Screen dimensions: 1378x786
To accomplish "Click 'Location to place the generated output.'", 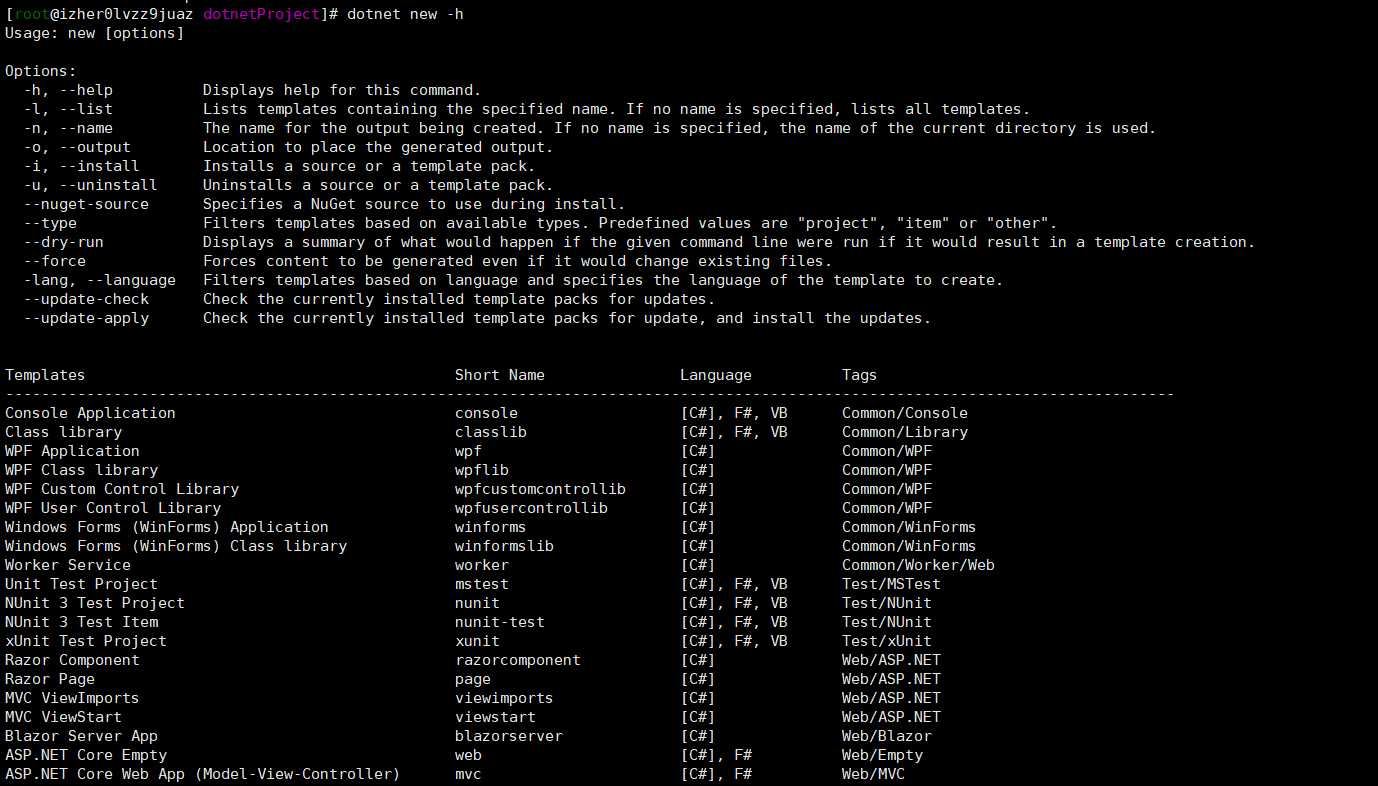I will click(x=378, y=147).
